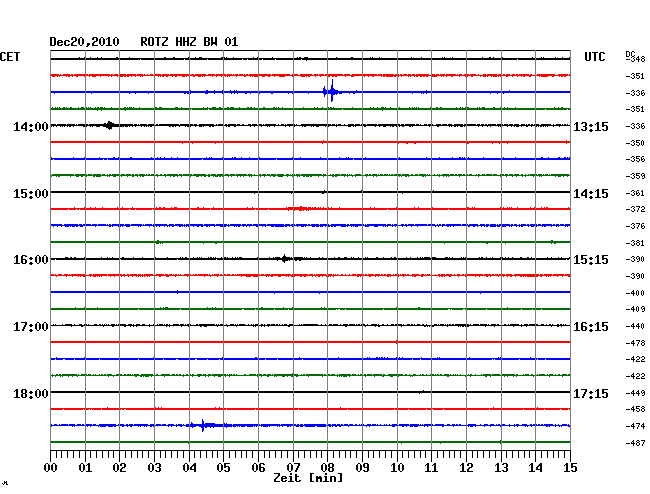The width and height of the screenshot is (650, 494).
Task: Click the 13:15 UTC time label
Action: (x=591, y=126)
